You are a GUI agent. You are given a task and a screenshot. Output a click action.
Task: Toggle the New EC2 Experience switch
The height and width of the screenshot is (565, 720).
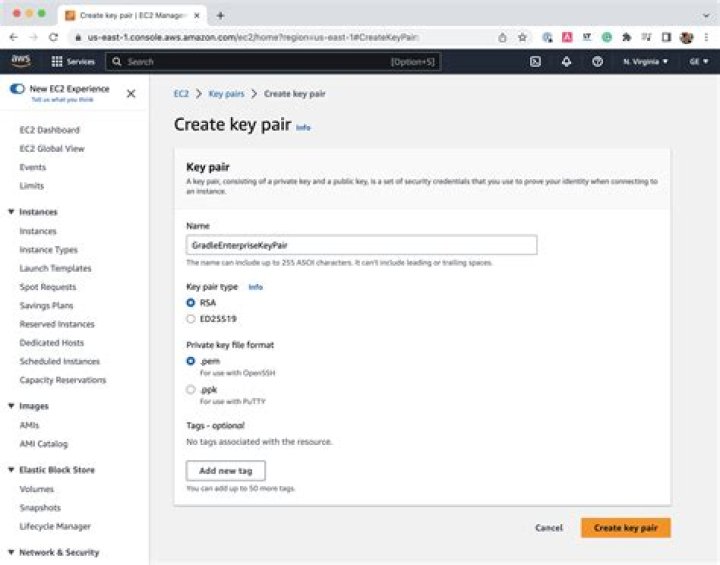pos(17,89)
